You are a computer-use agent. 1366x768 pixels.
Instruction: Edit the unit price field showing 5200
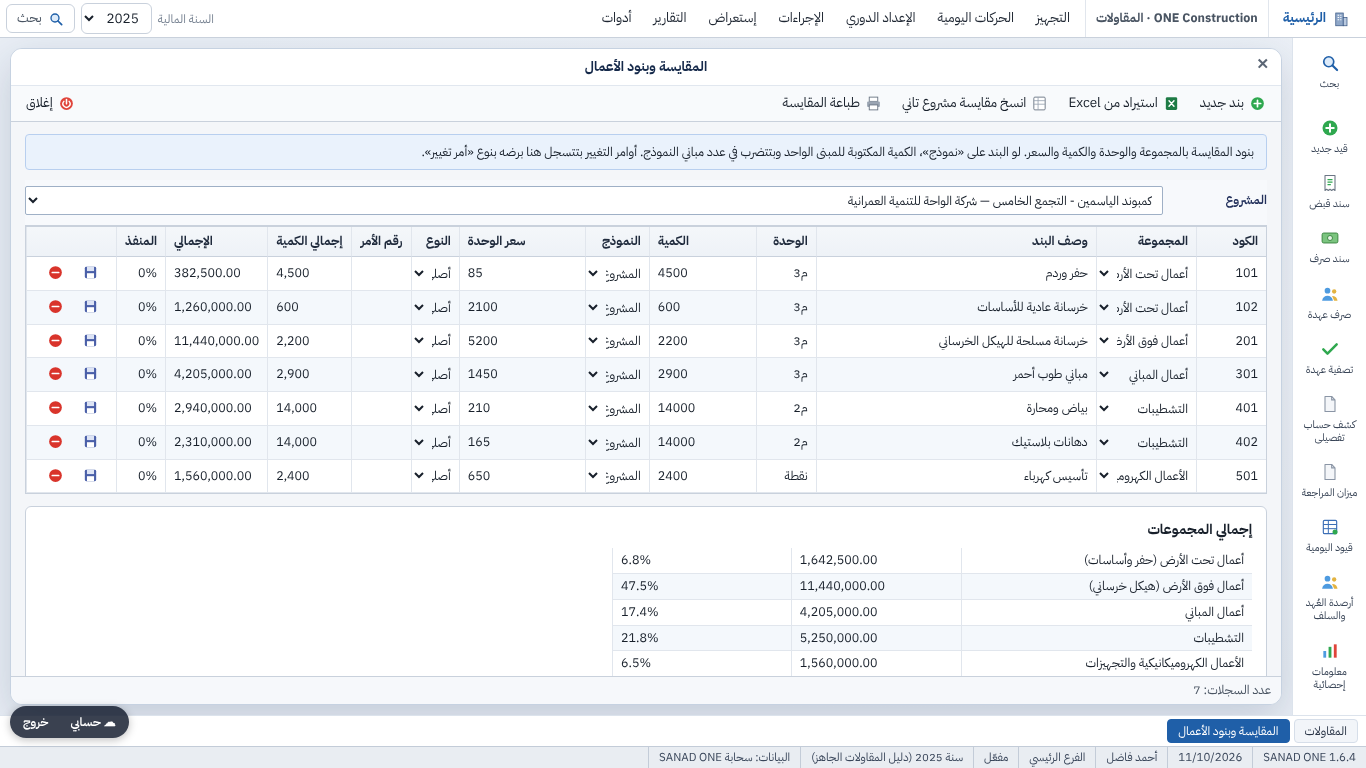pos(522,341)
